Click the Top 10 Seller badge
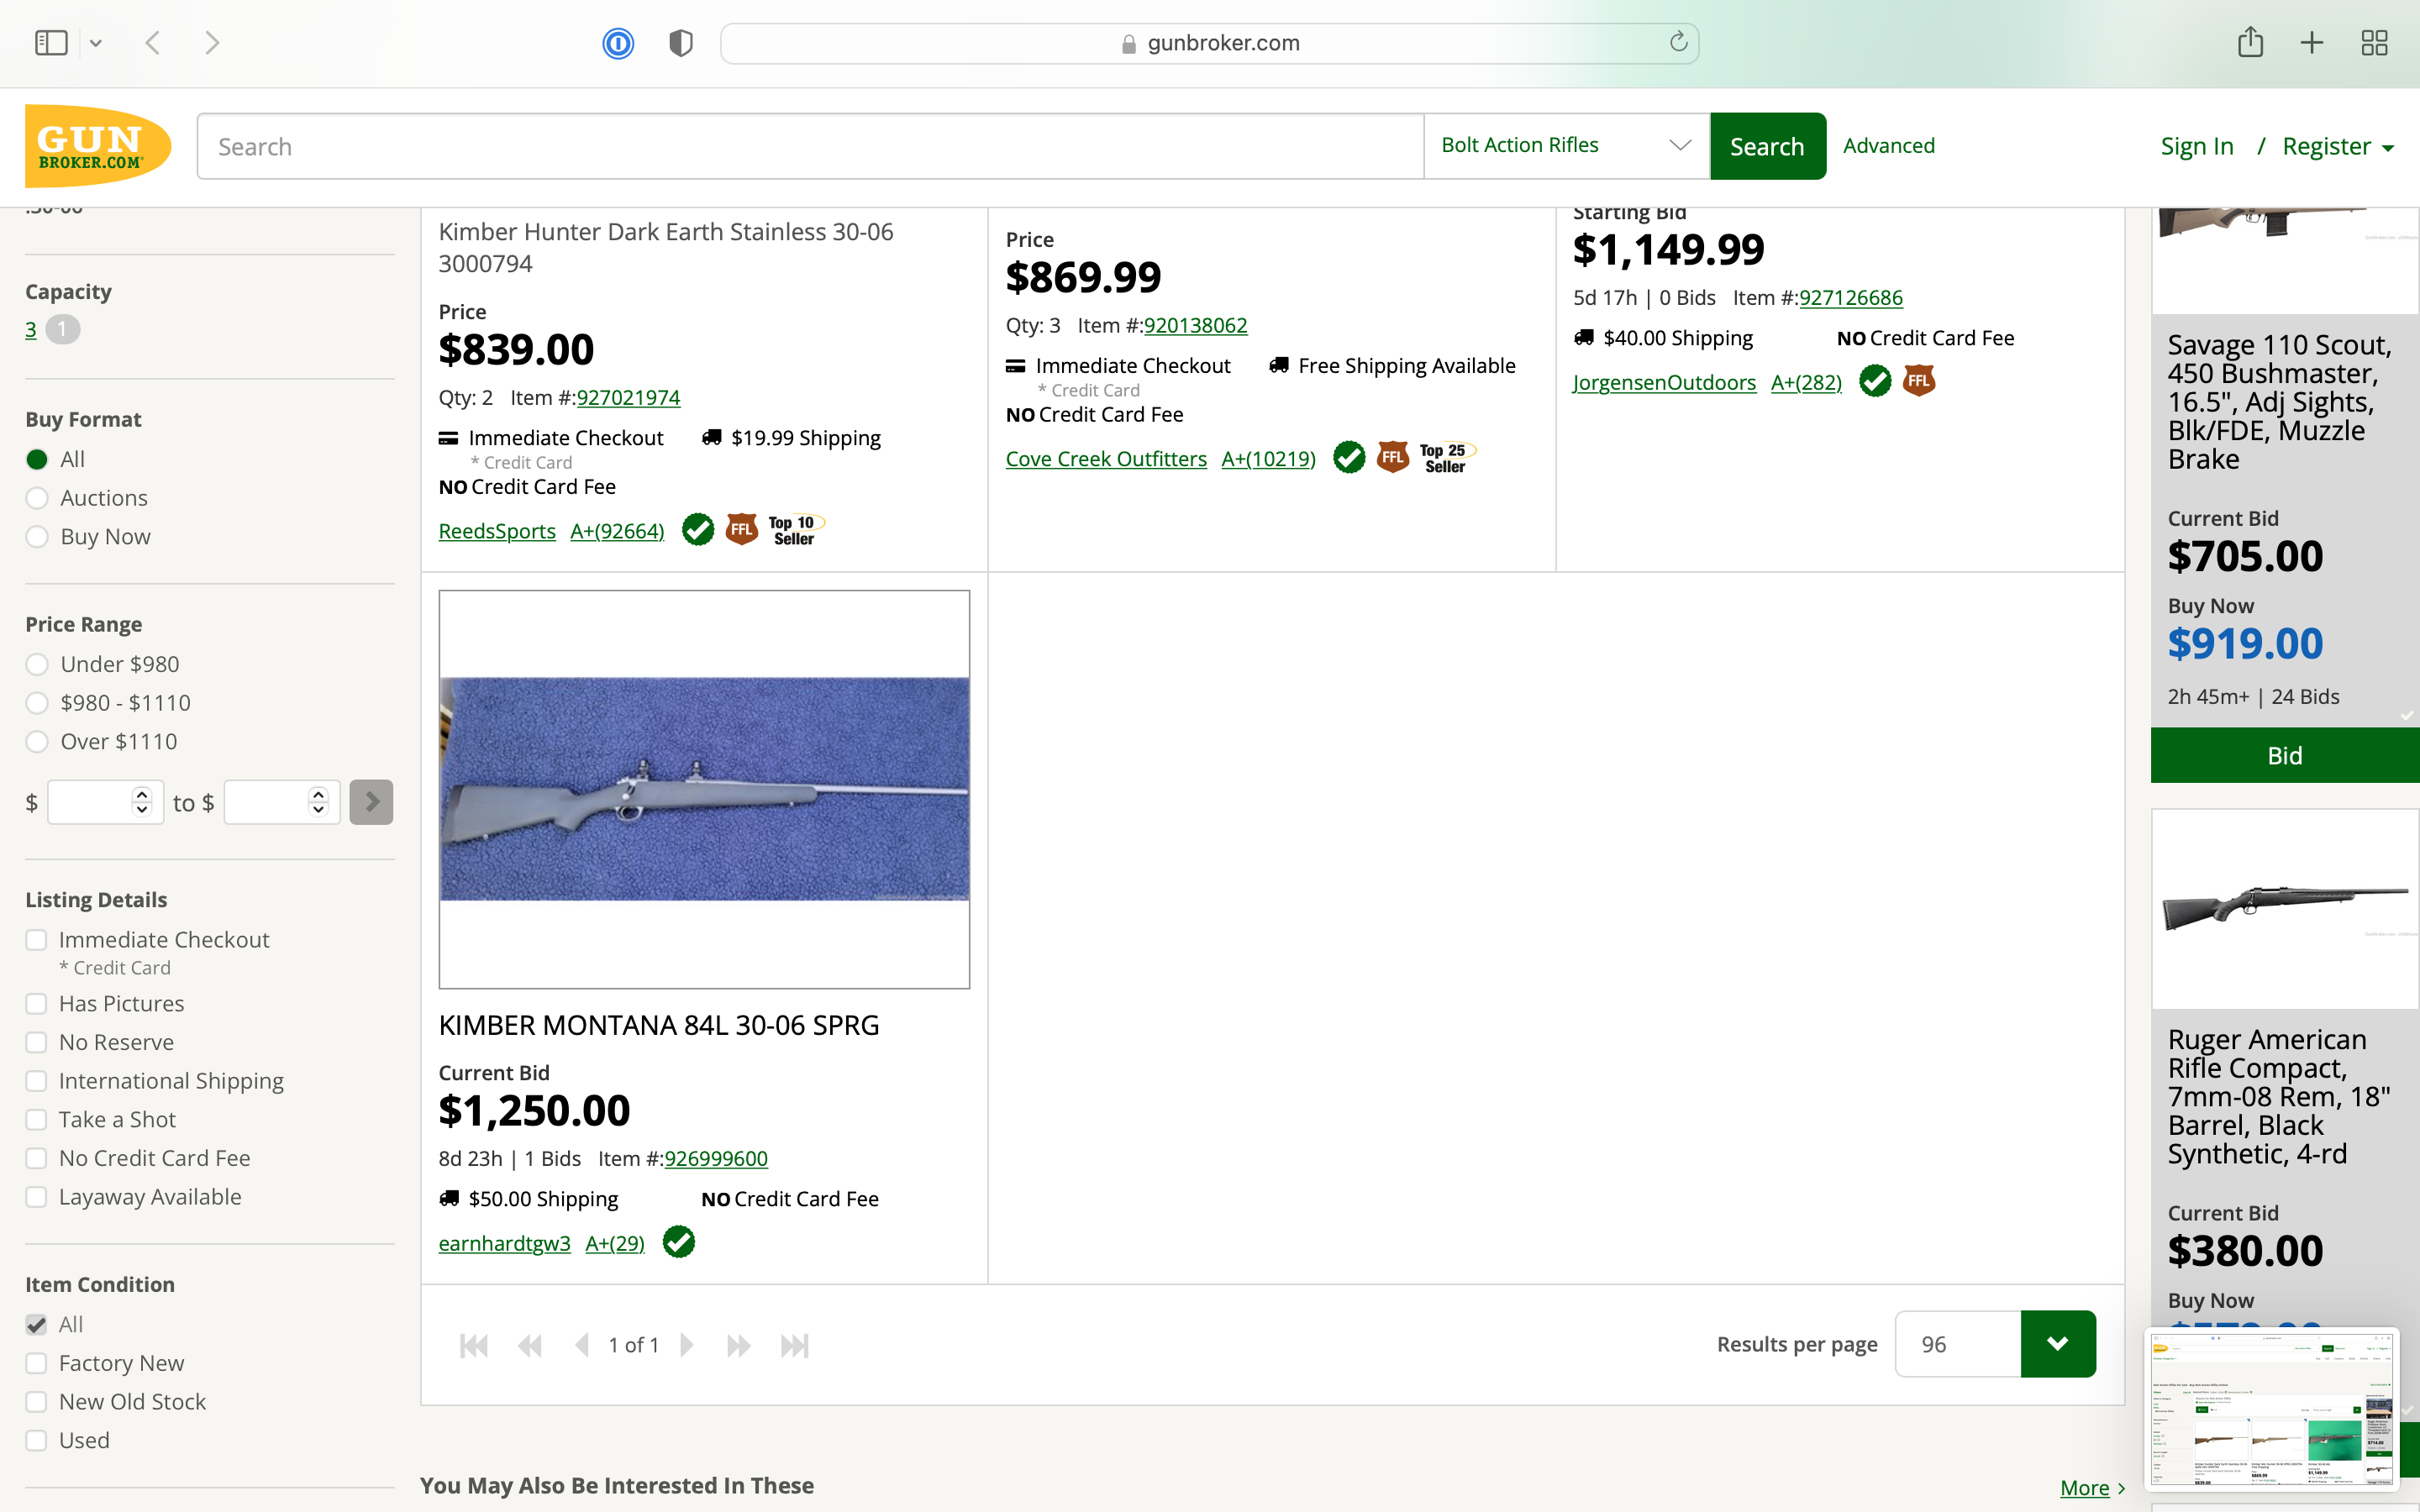 796,530
